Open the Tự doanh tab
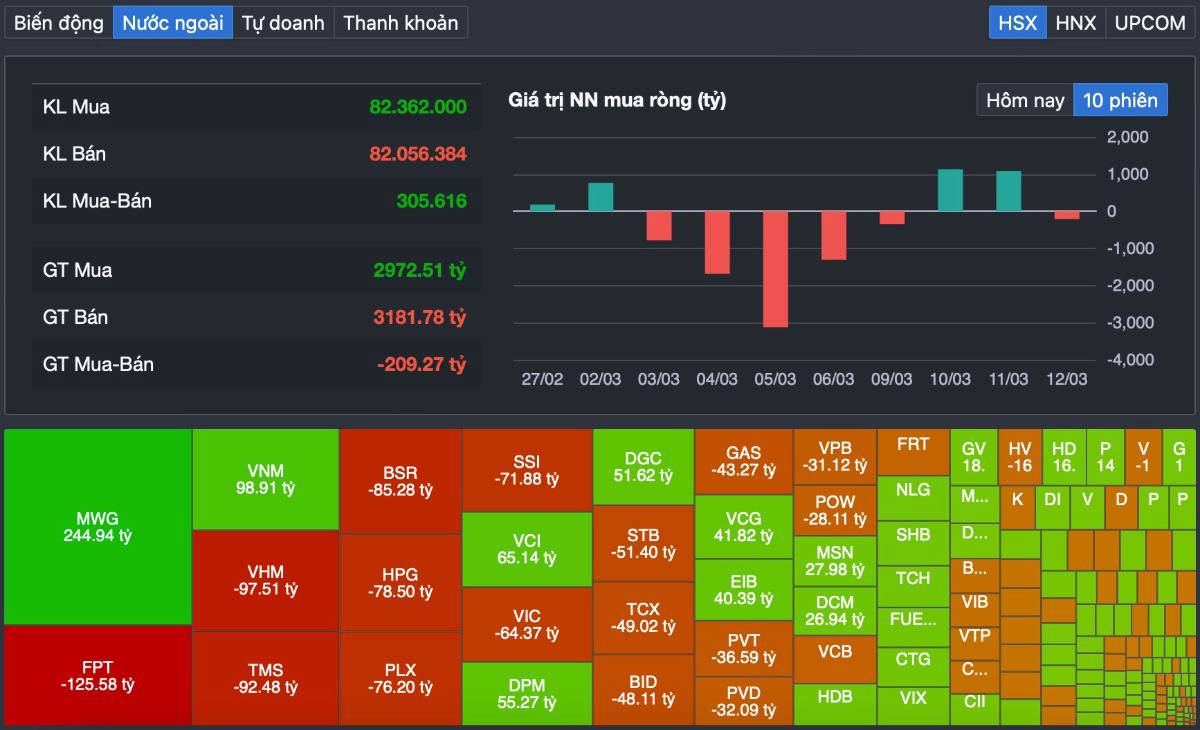Screen dimensions: 1200x730 283,22
